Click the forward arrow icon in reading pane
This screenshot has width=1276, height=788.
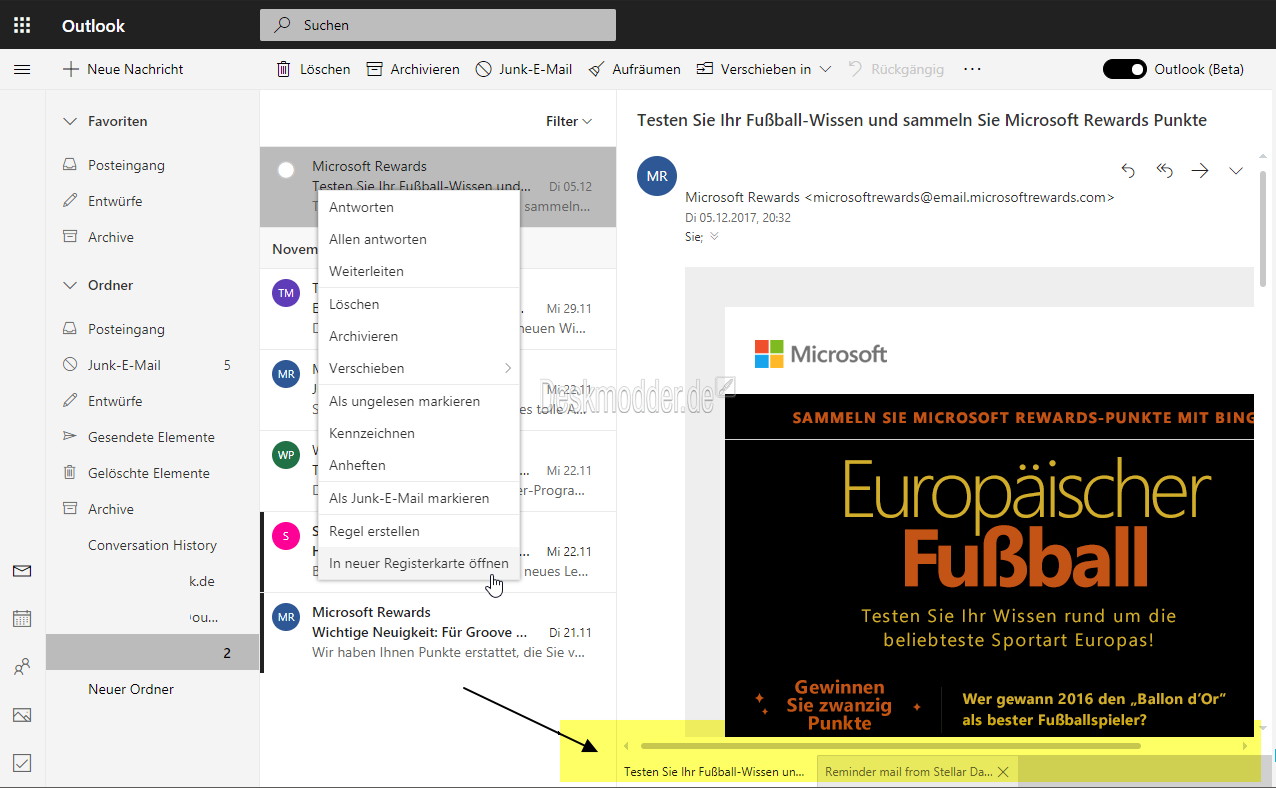pos(1200,171)
